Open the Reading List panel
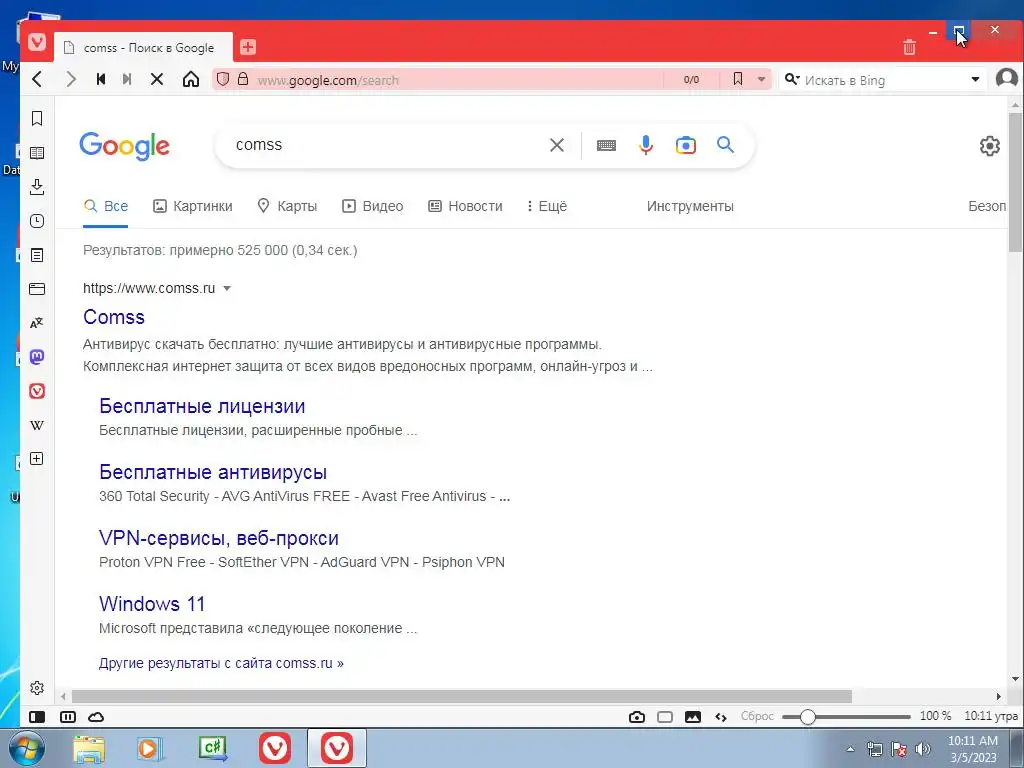 tap(37, 153)
